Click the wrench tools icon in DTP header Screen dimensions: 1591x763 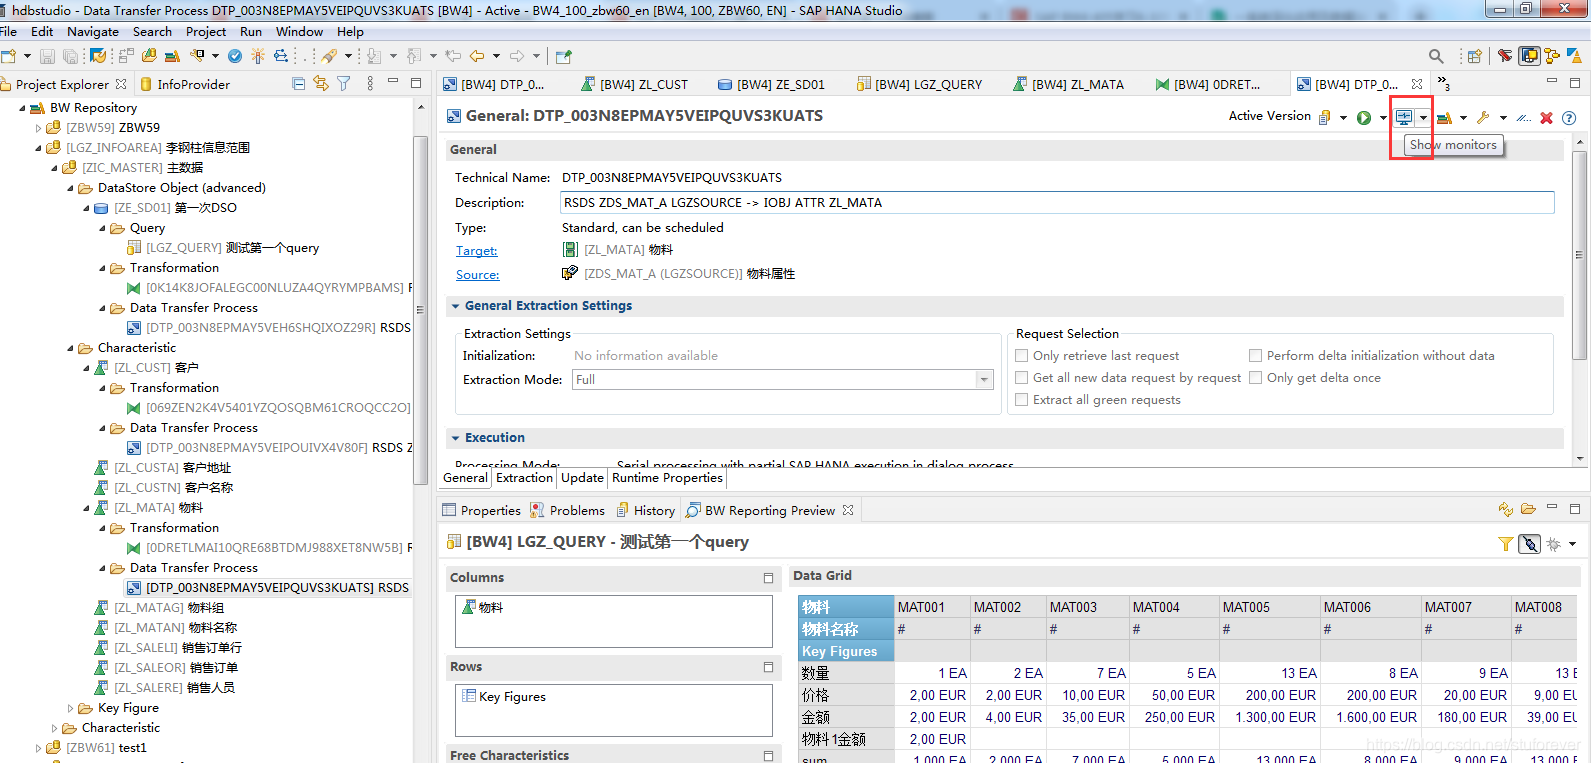(1483, 118)
